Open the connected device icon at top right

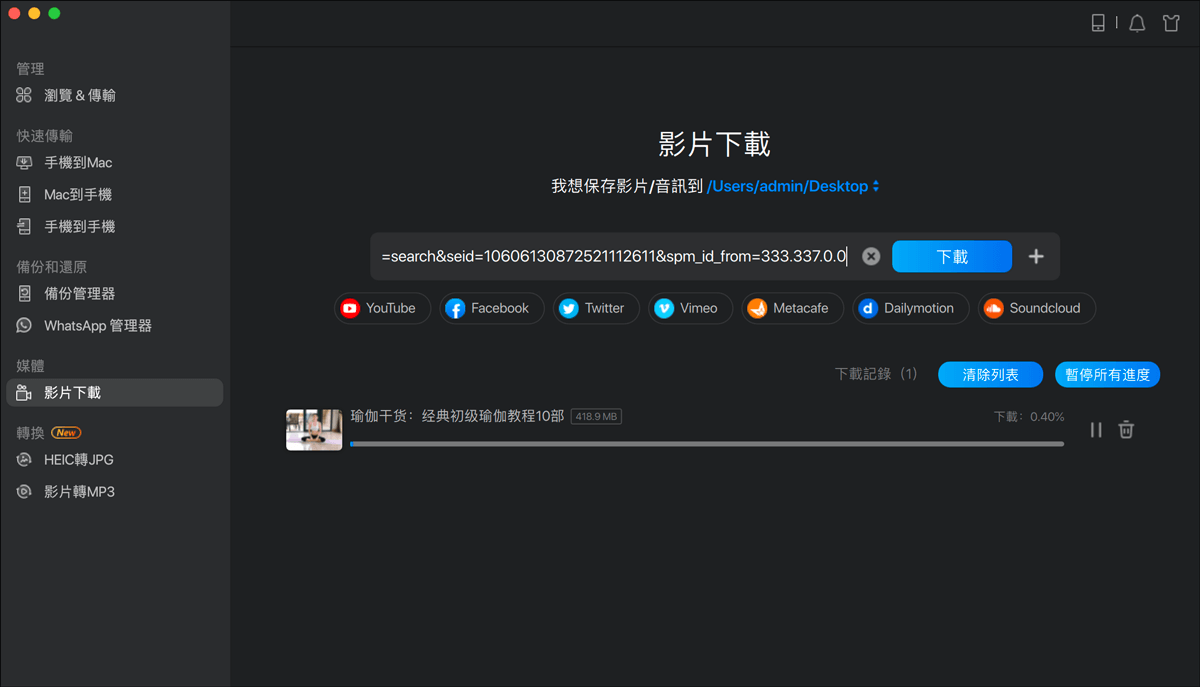1099,22
